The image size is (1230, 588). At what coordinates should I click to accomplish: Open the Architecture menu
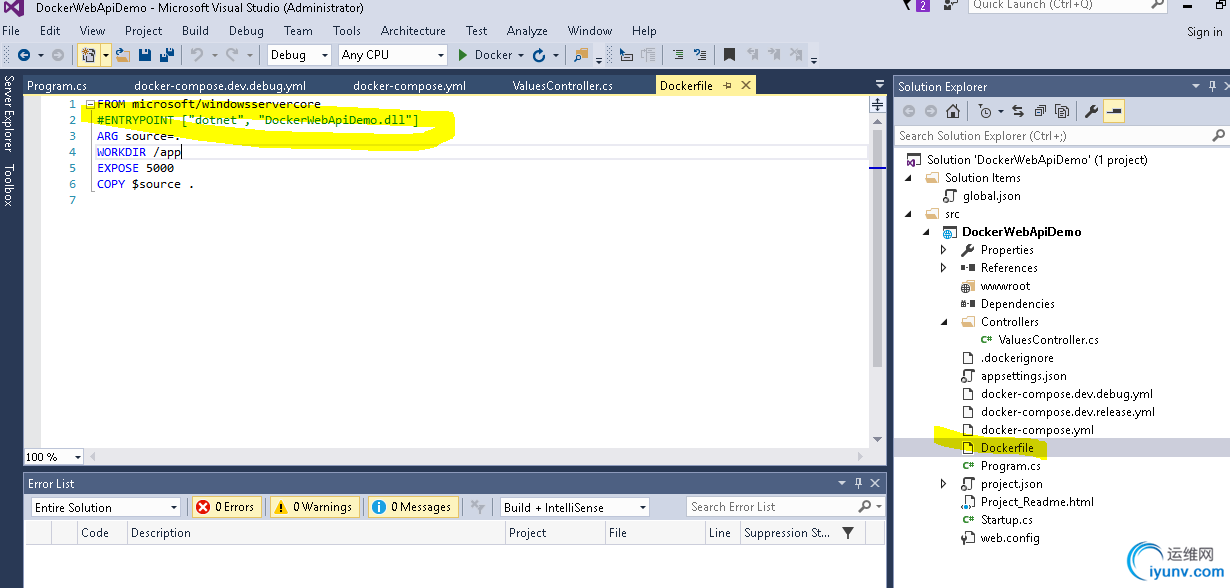coord(413,31)
